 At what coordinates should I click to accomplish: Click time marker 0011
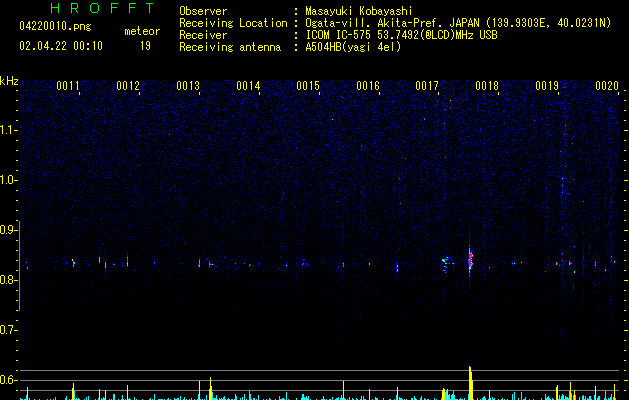68,86
